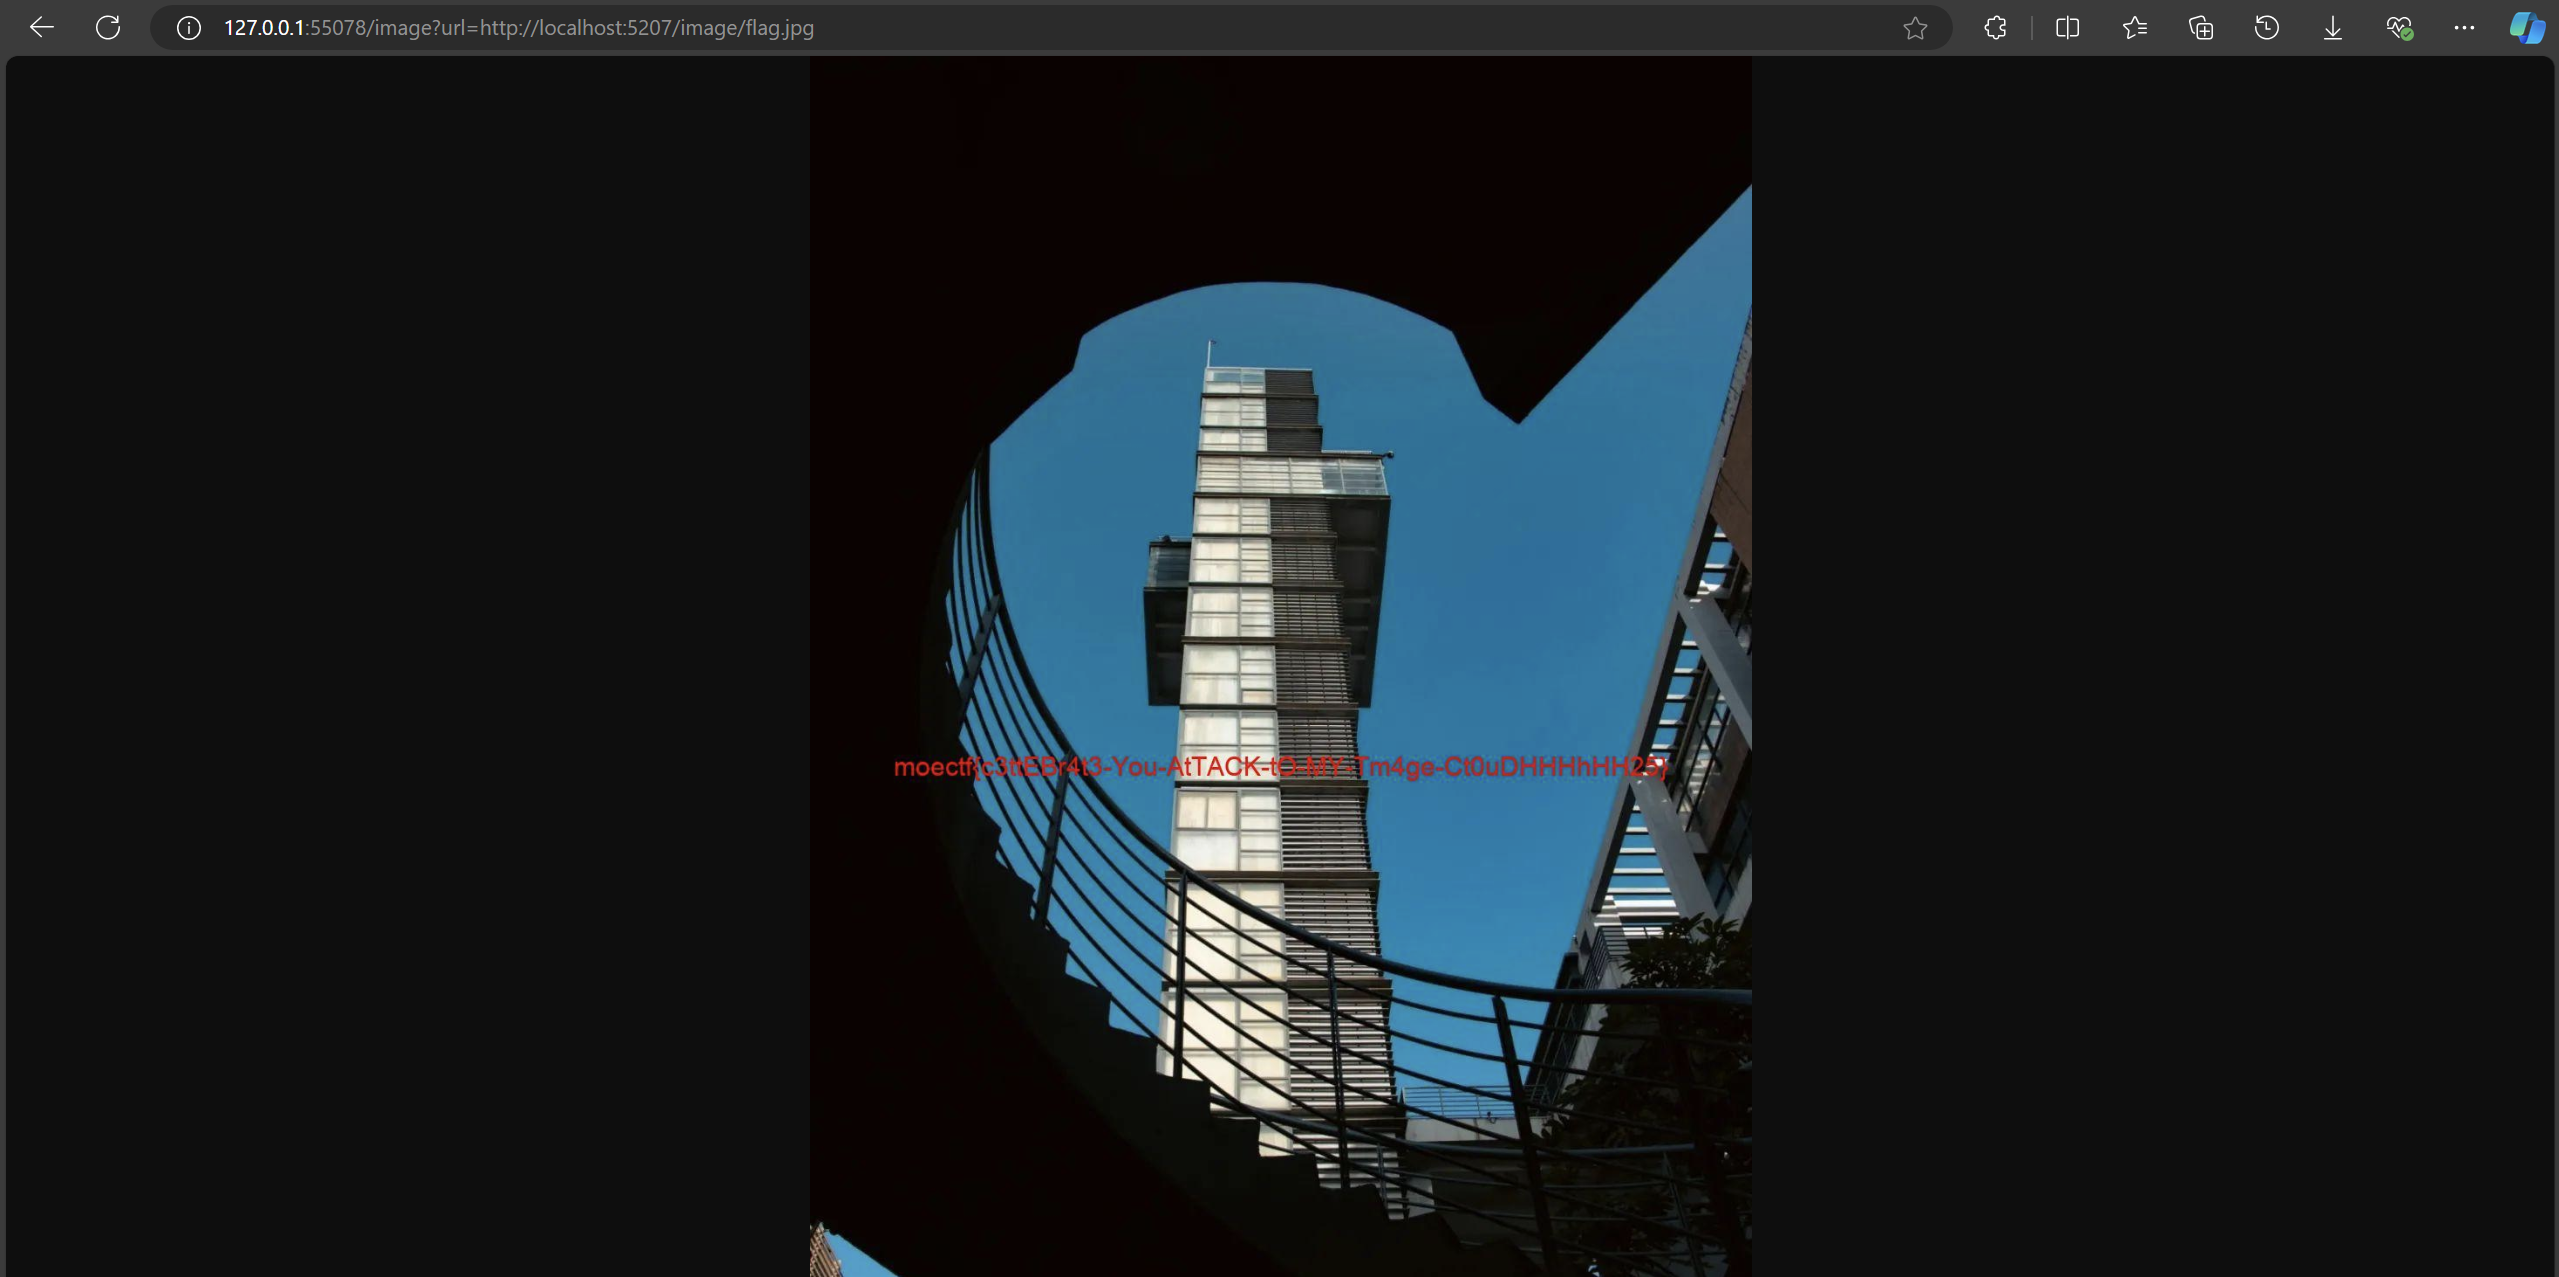Click the dark area right of the image

[2150, 660]
